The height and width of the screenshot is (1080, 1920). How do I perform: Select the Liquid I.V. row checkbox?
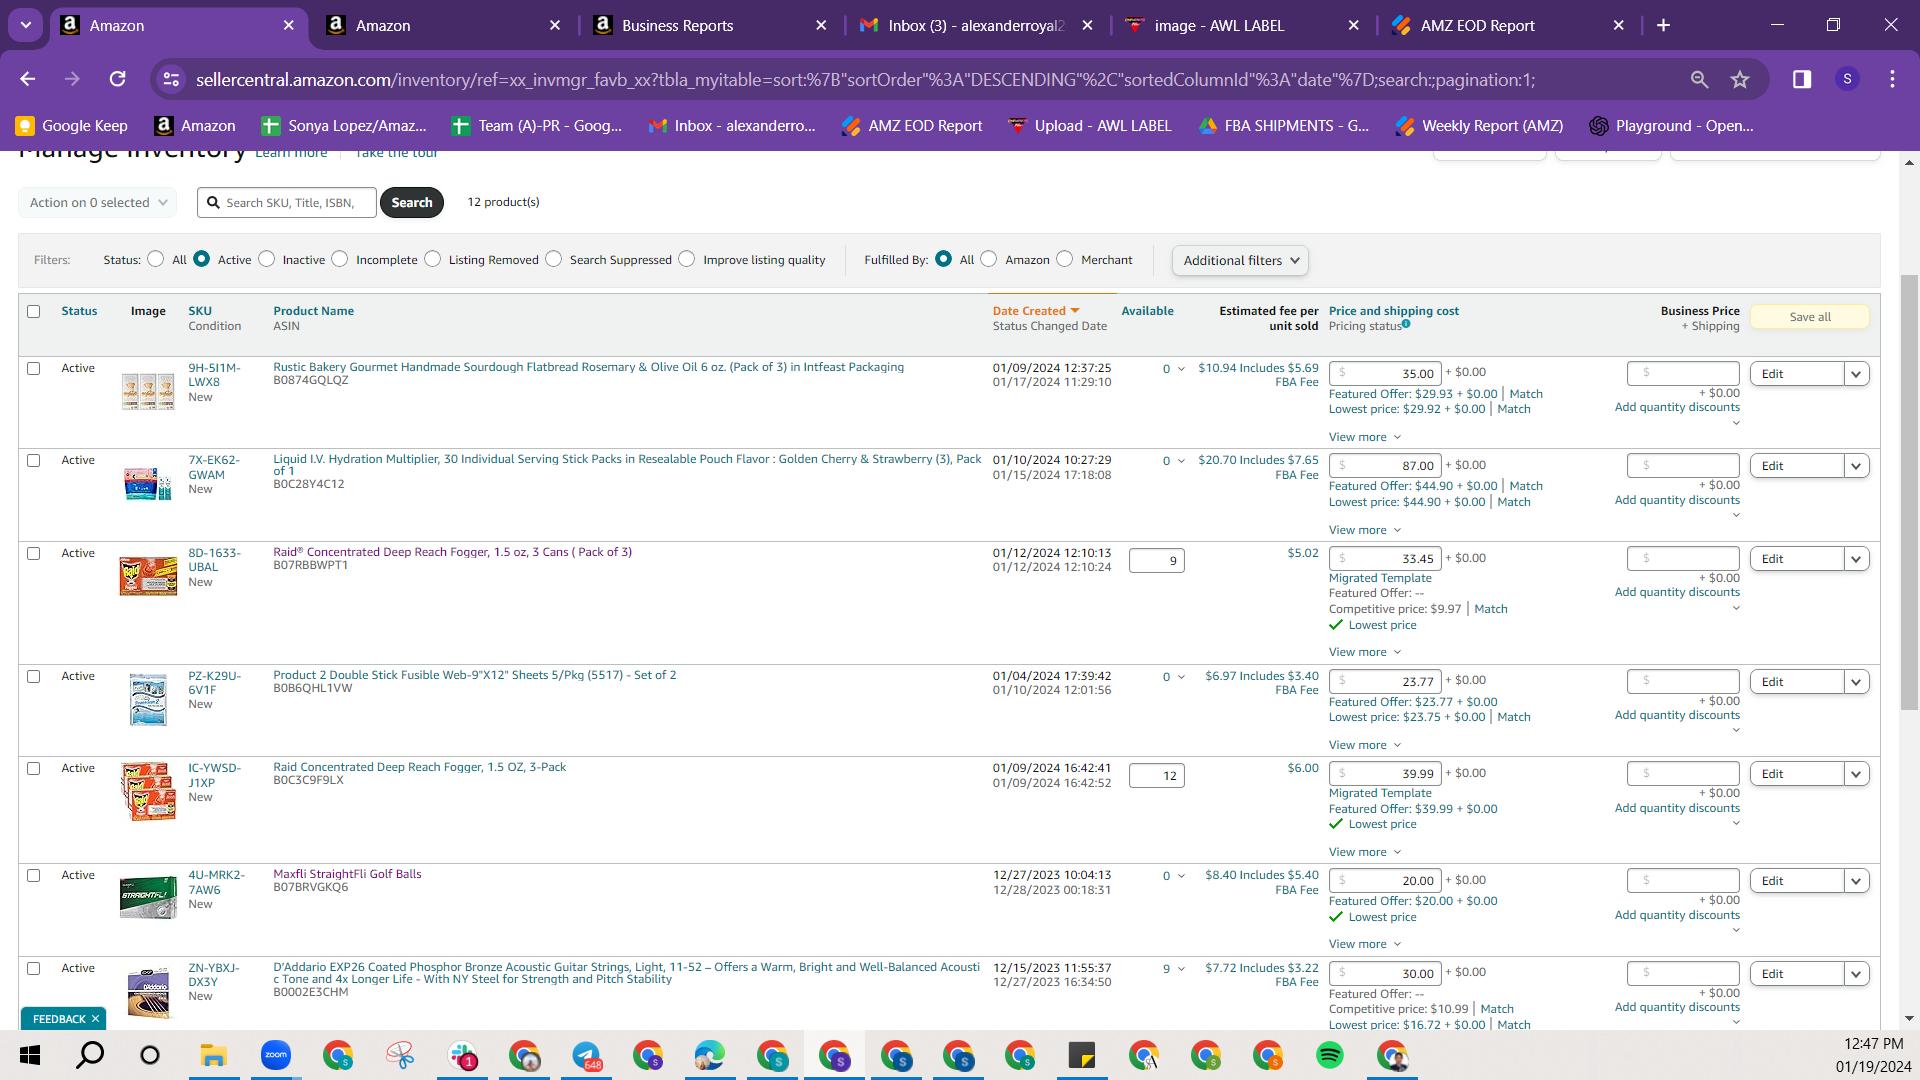34,461
